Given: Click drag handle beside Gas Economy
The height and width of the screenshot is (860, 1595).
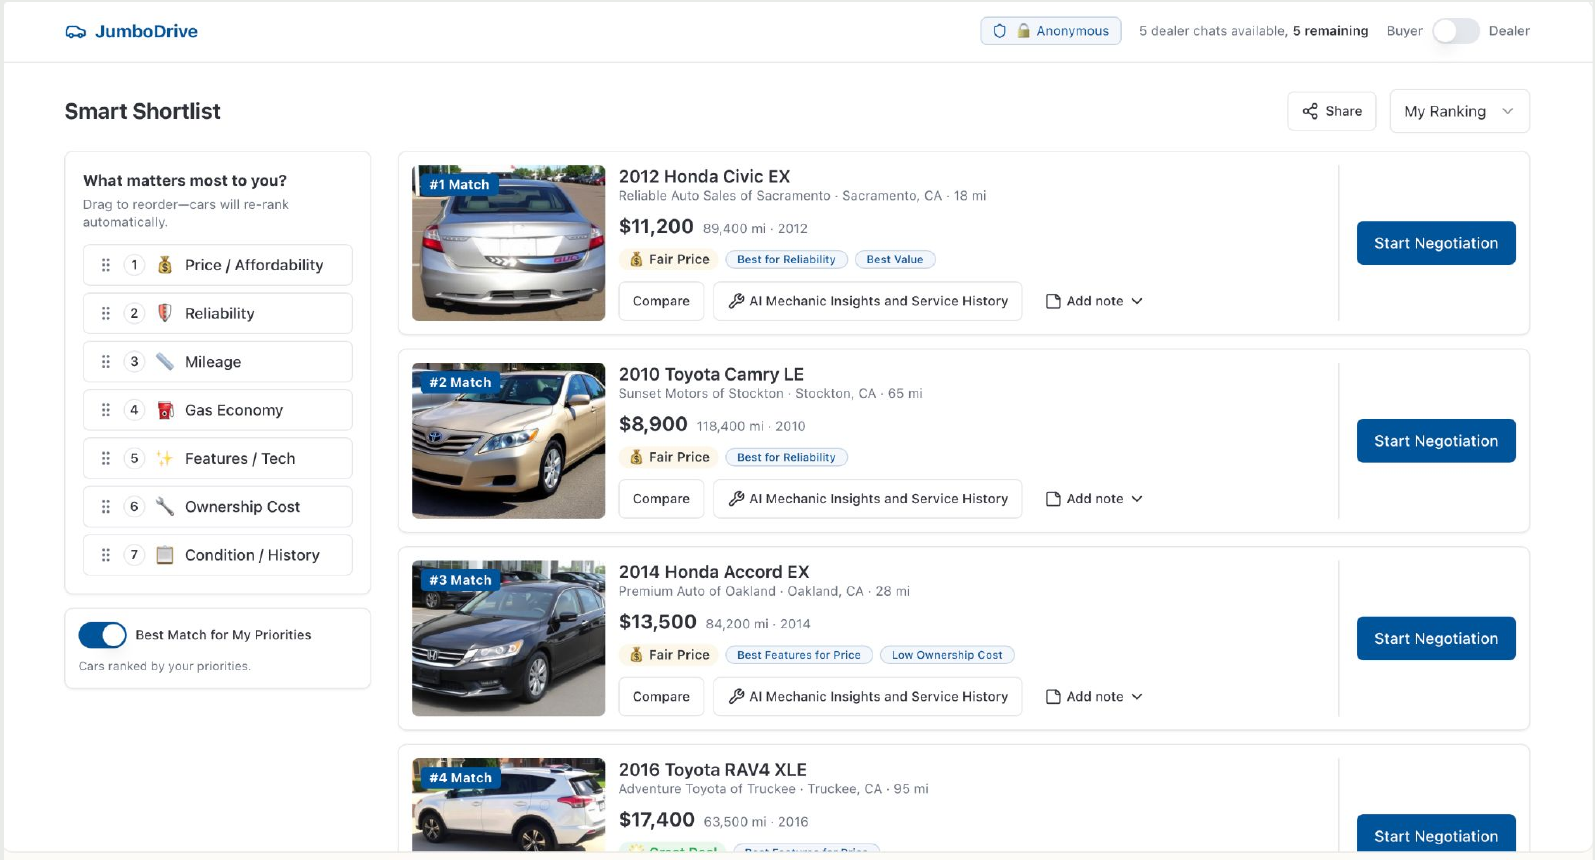Looking at the screenshot, I should point(106,410).
